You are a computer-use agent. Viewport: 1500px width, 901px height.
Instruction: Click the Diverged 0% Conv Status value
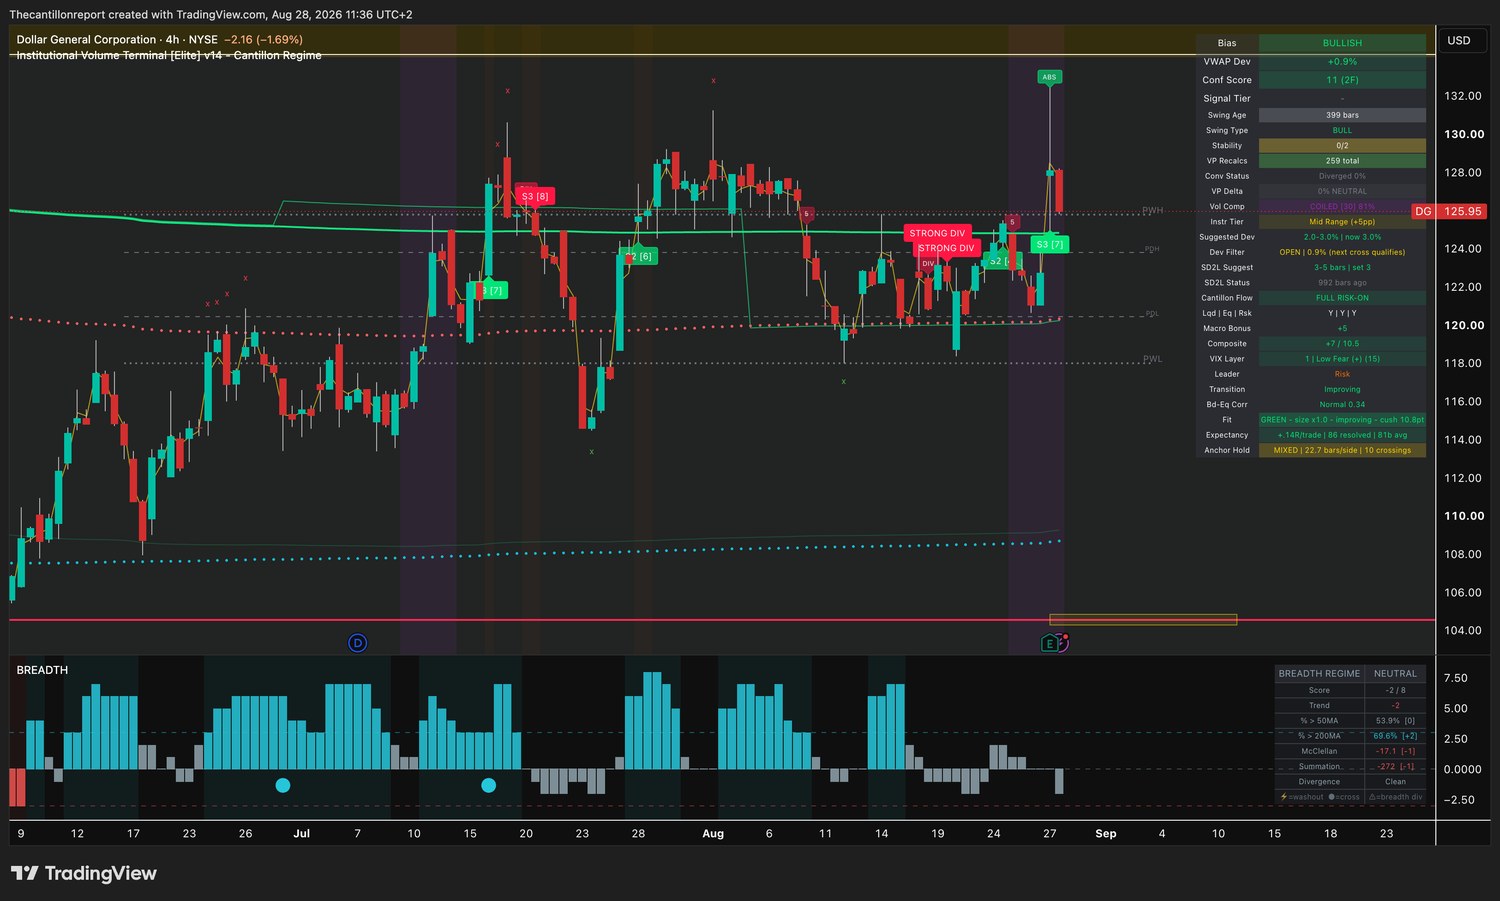tap(1342, 176)
